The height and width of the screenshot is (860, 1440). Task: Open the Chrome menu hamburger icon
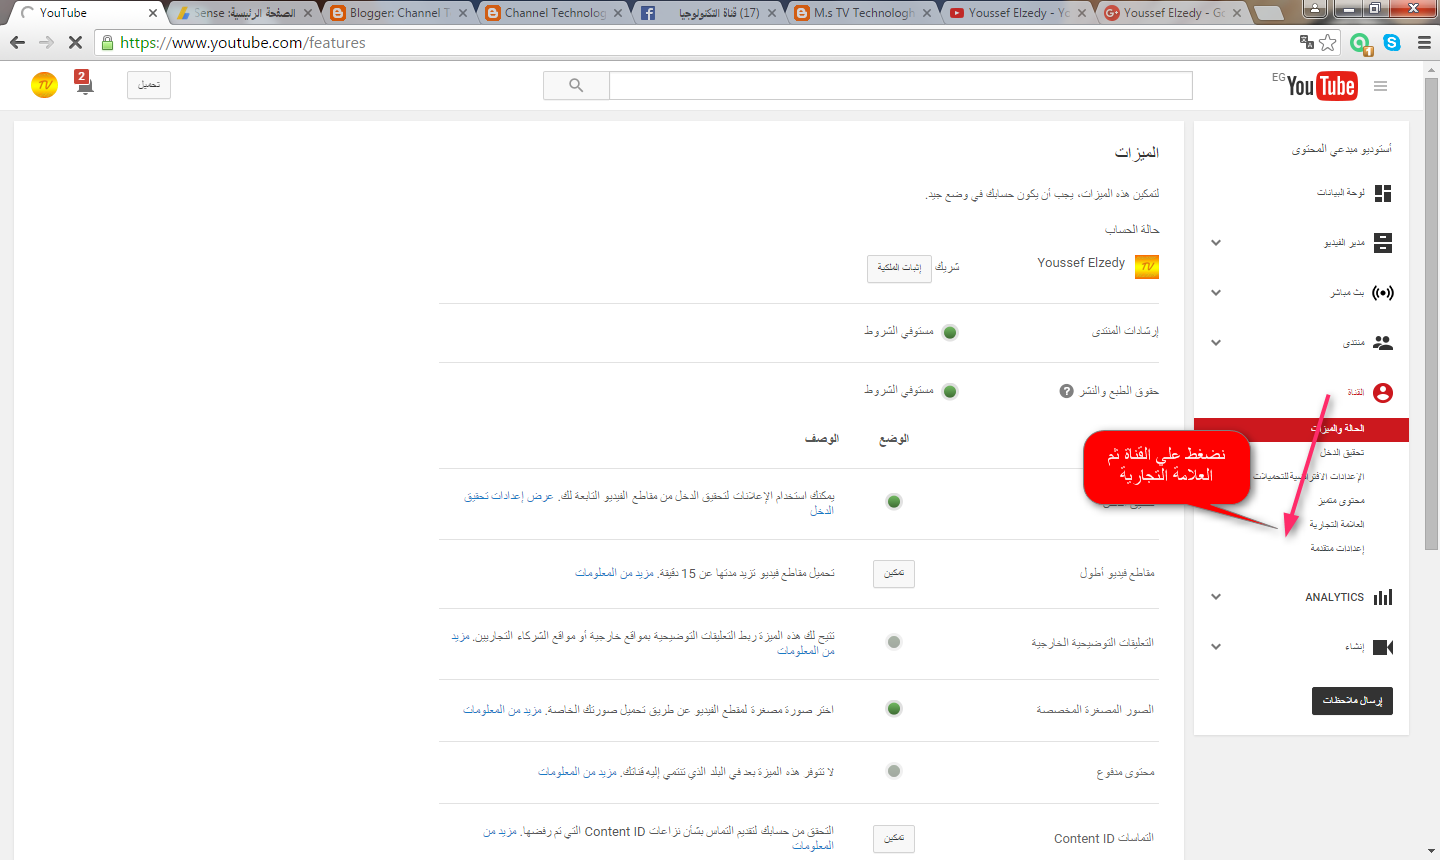[x=1424, y=42]
